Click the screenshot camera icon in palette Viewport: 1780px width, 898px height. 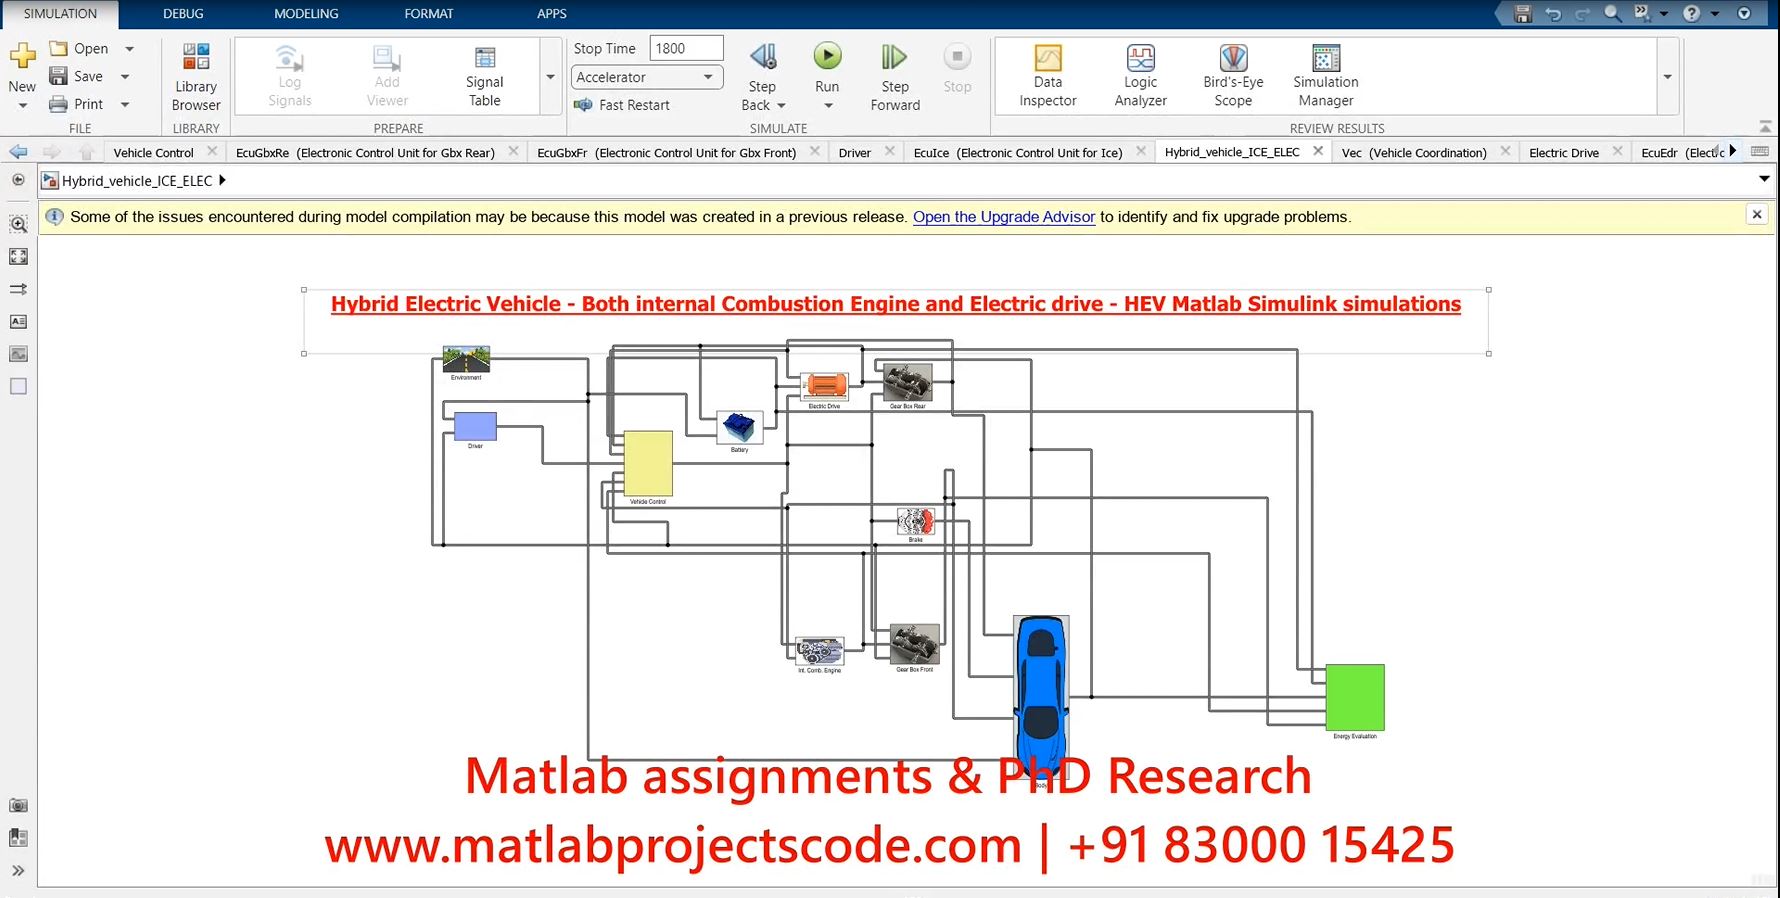pos(18,805)
